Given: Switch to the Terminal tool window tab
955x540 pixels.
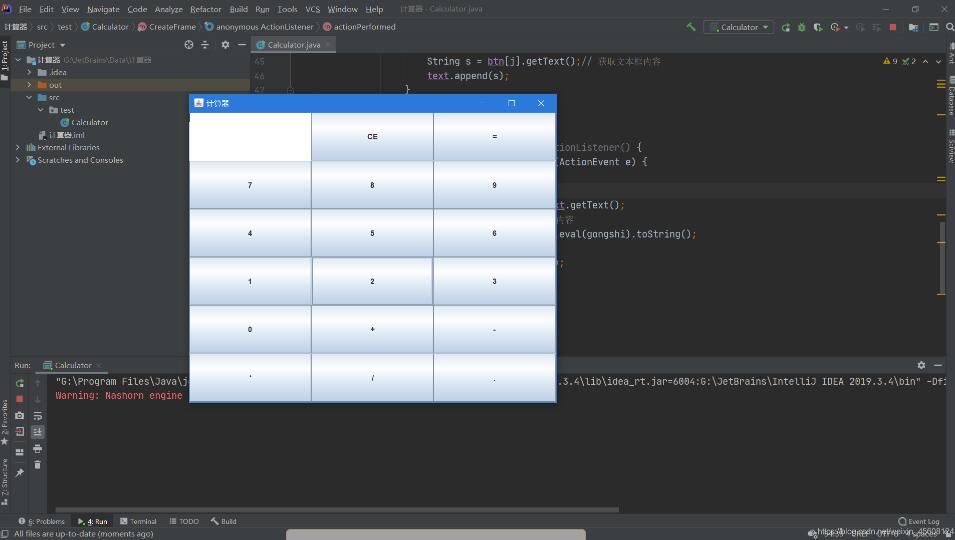Looking at the screenshot, I should tap(138, 521).
